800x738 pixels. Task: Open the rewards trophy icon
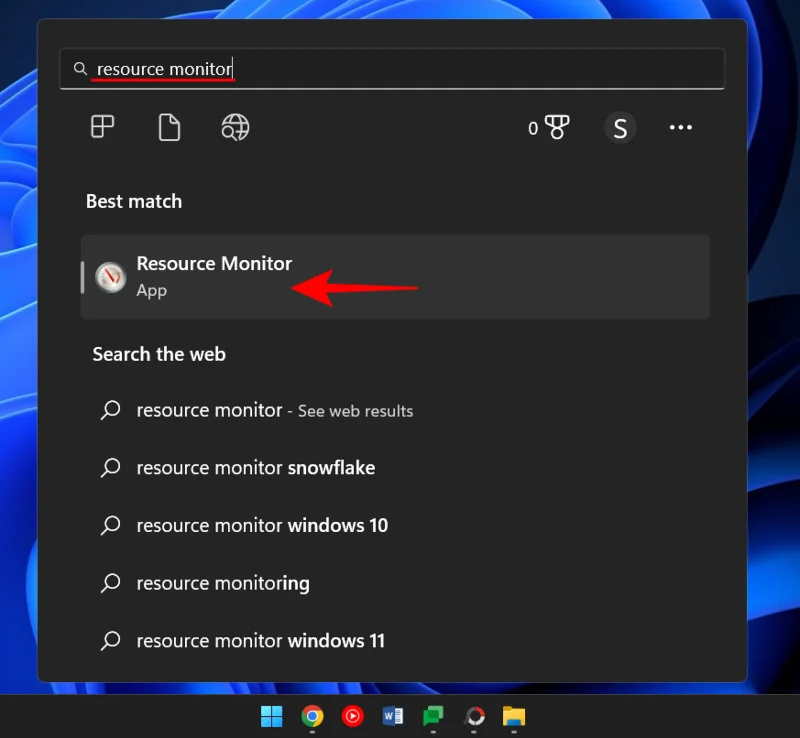point(557,127)
